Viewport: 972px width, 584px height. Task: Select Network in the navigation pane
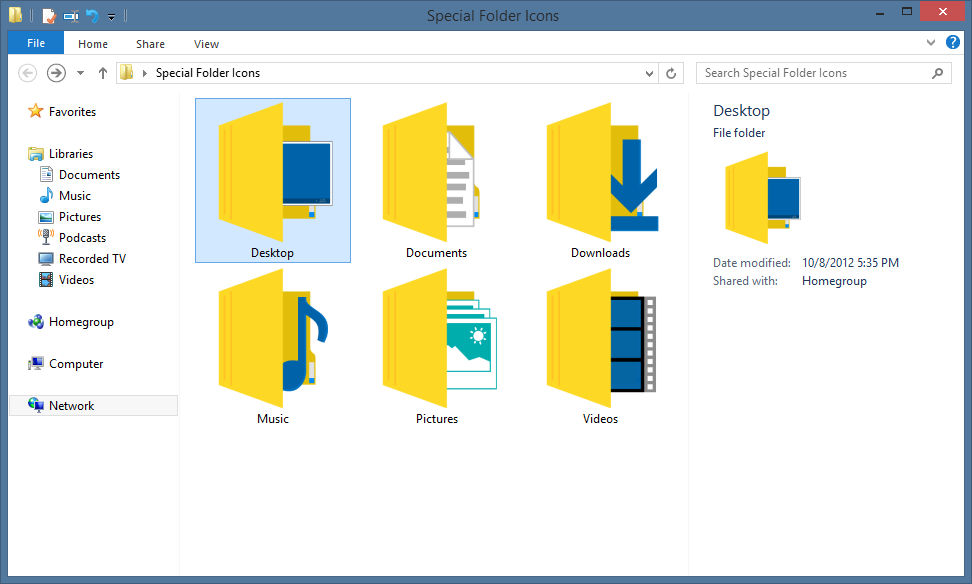71,405
